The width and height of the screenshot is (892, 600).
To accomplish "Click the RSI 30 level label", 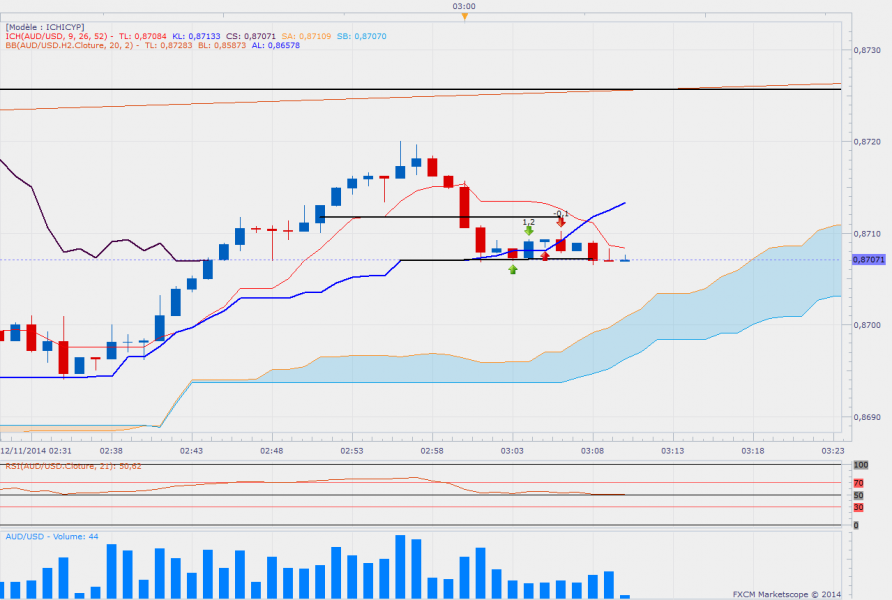I will [x=857, y=507].
